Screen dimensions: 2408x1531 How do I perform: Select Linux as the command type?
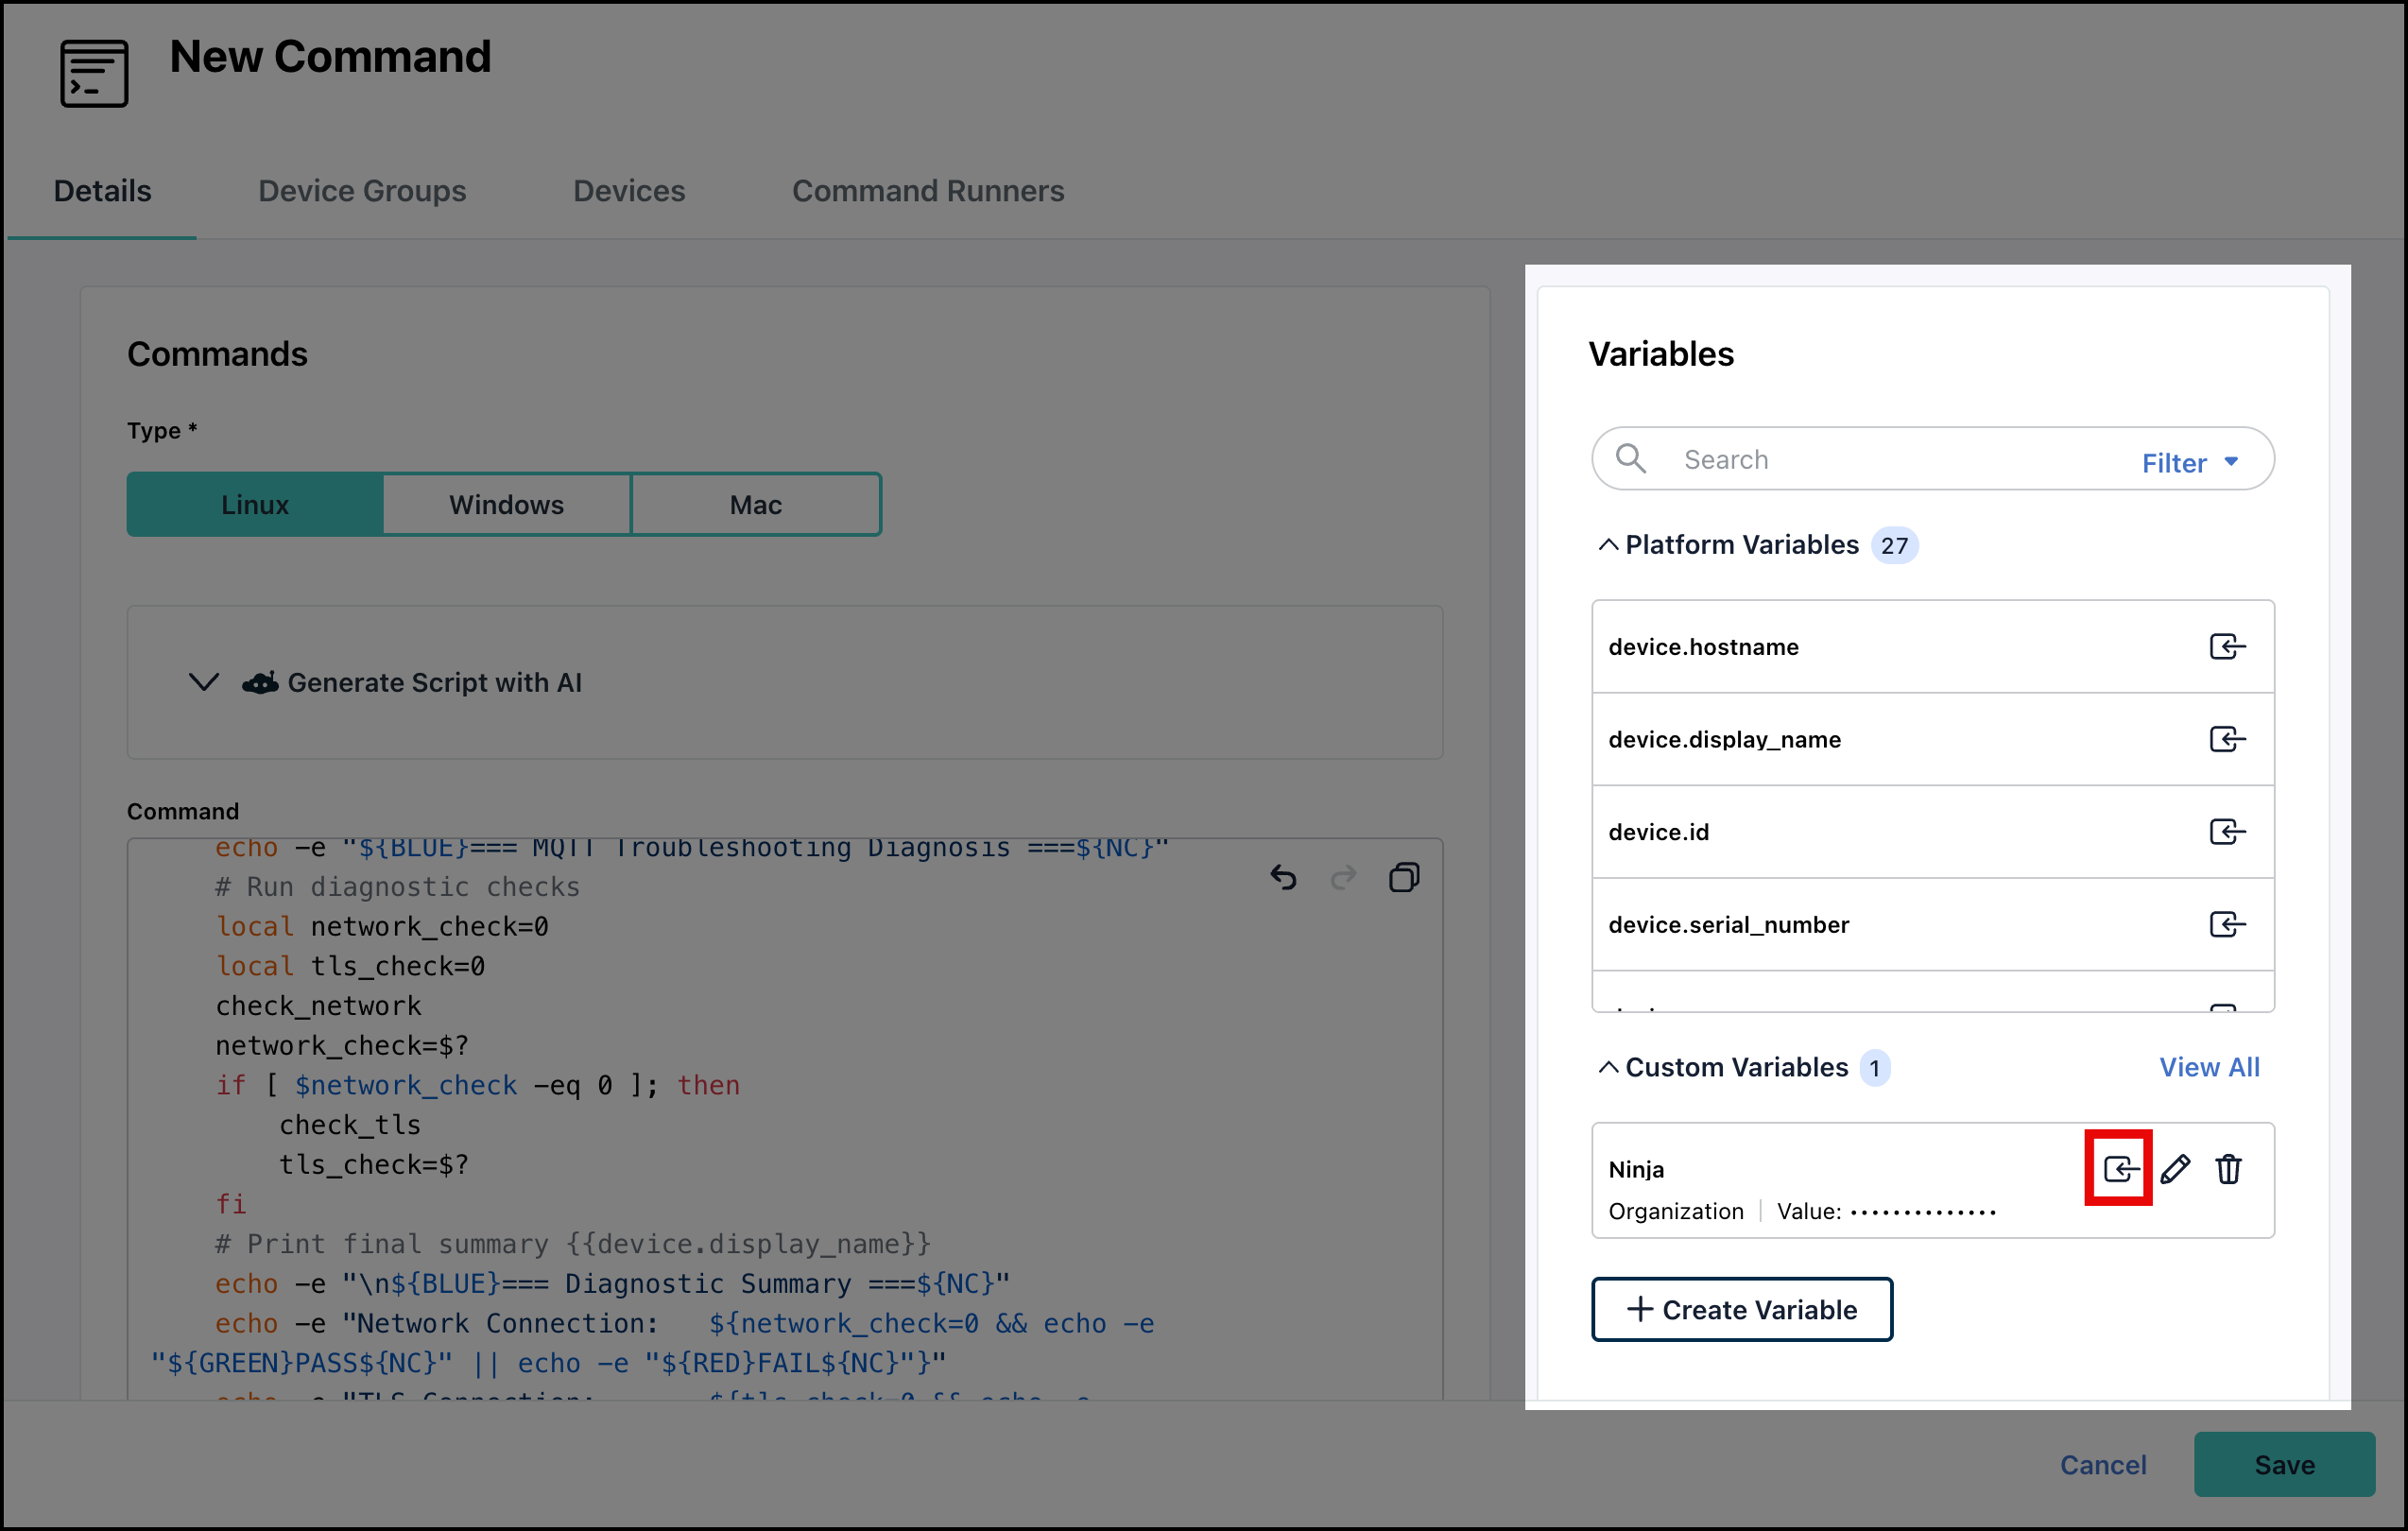point(254,504)
